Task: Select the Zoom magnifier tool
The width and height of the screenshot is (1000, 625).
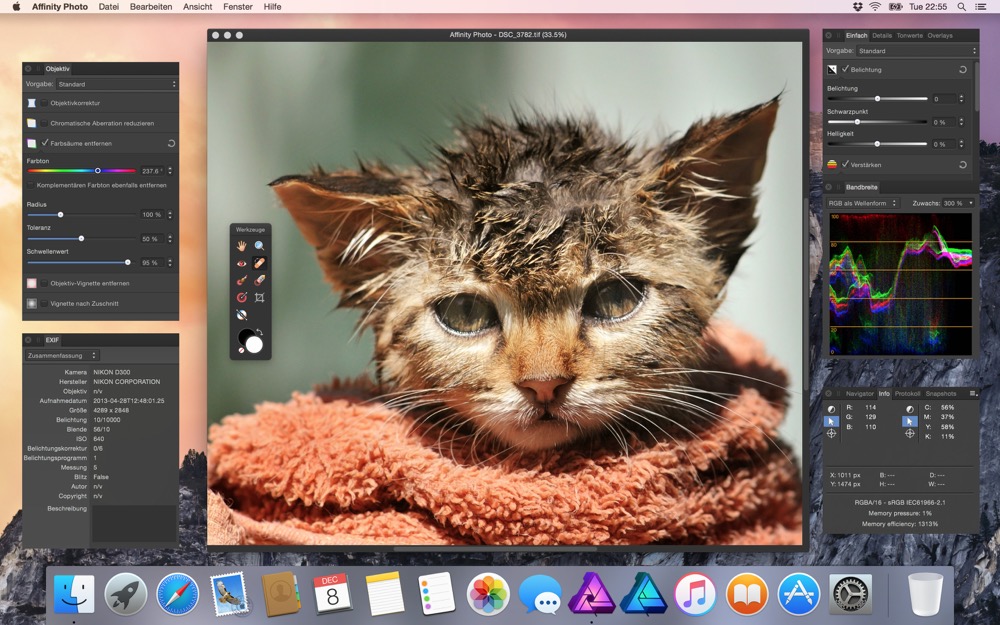Action: coord(259,245)
